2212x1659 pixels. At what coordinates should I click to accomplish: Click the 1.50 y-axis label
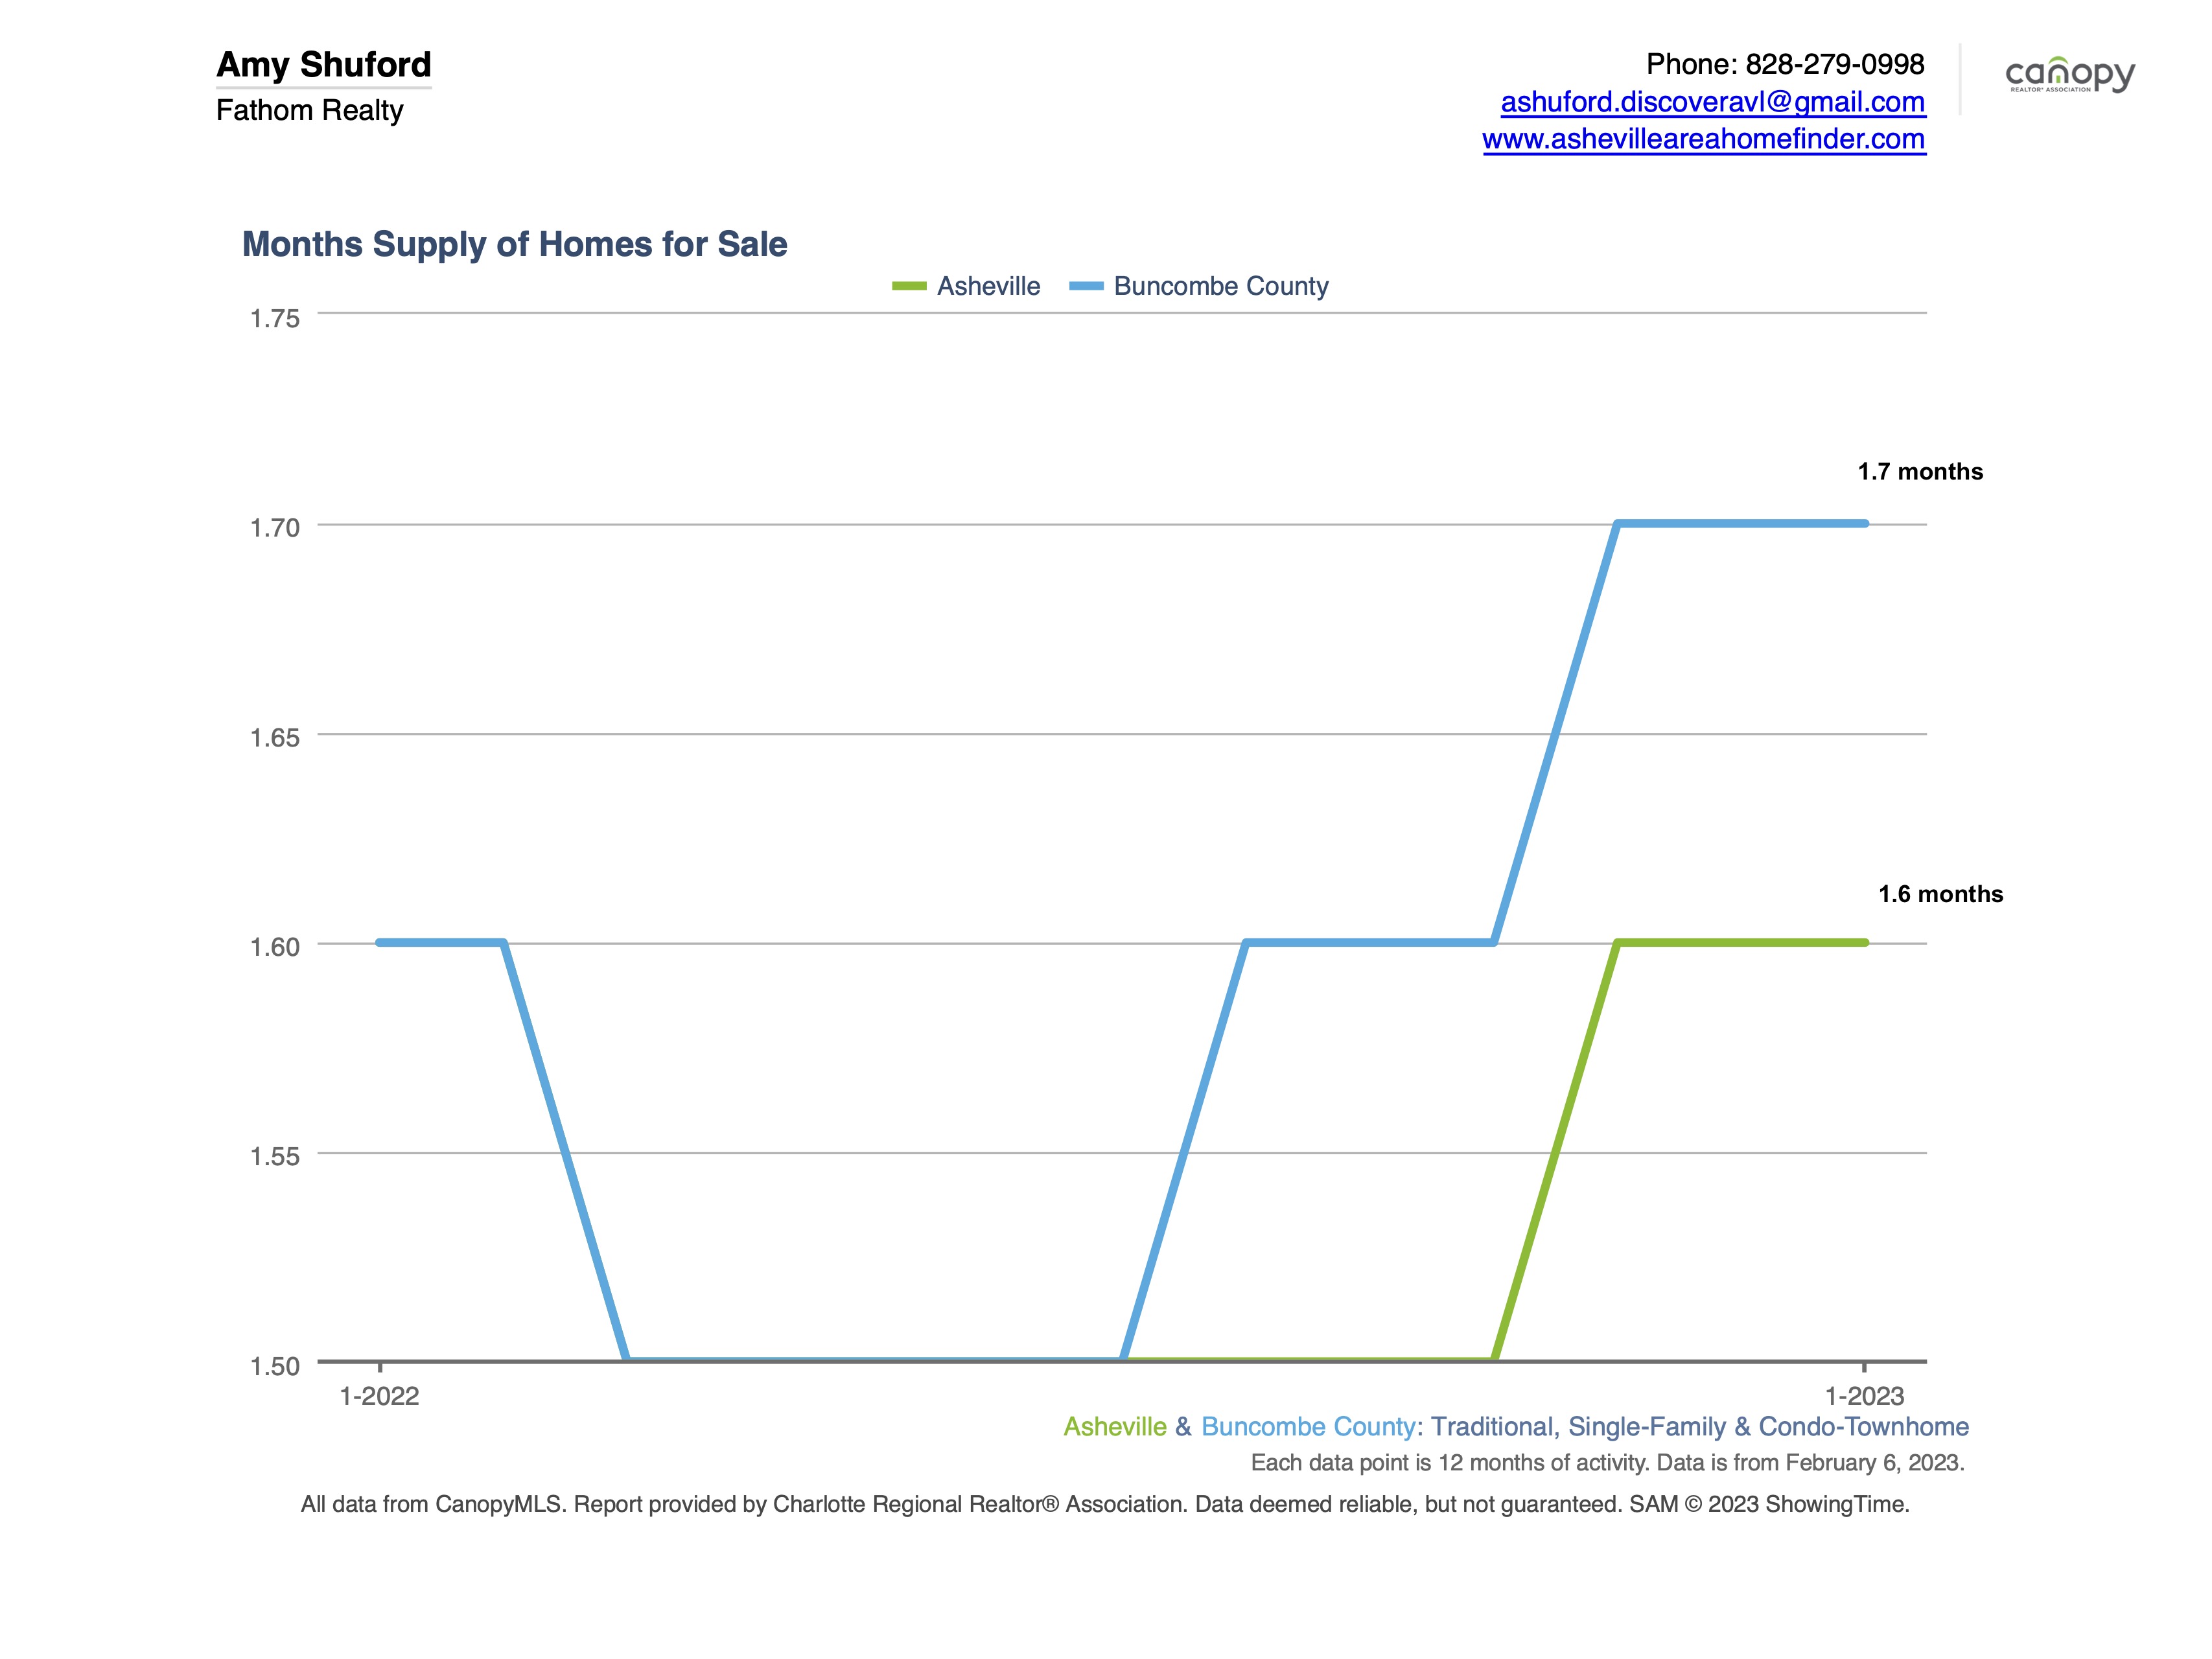(275, 1367)
